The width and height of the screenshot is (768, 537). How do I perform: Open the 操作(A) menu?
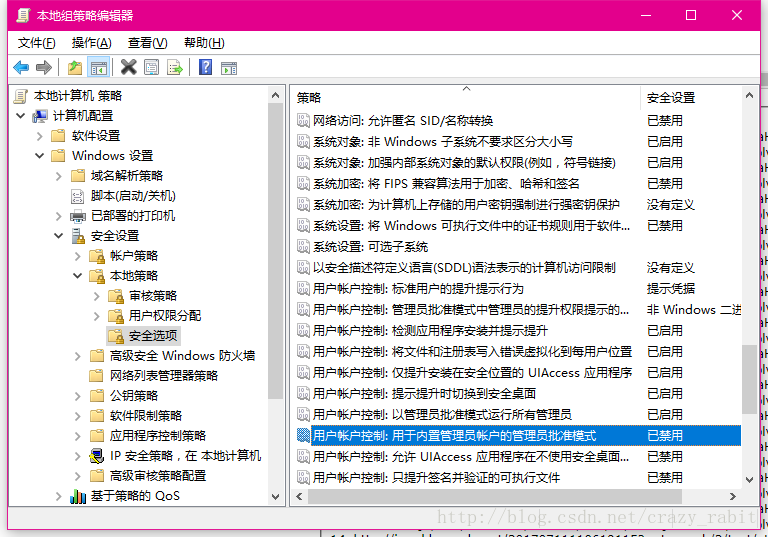click(92, 43)
